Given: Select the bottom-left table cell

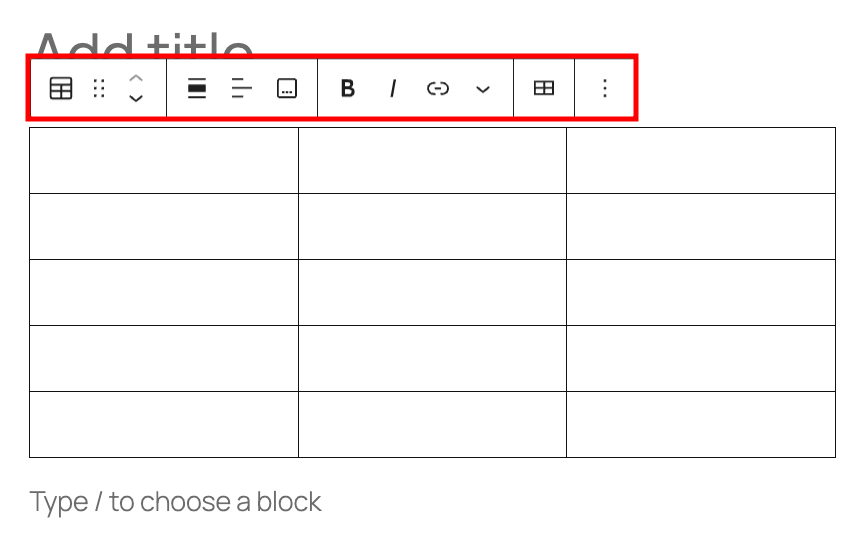Looking at the screenshot, I should [164, 424].
